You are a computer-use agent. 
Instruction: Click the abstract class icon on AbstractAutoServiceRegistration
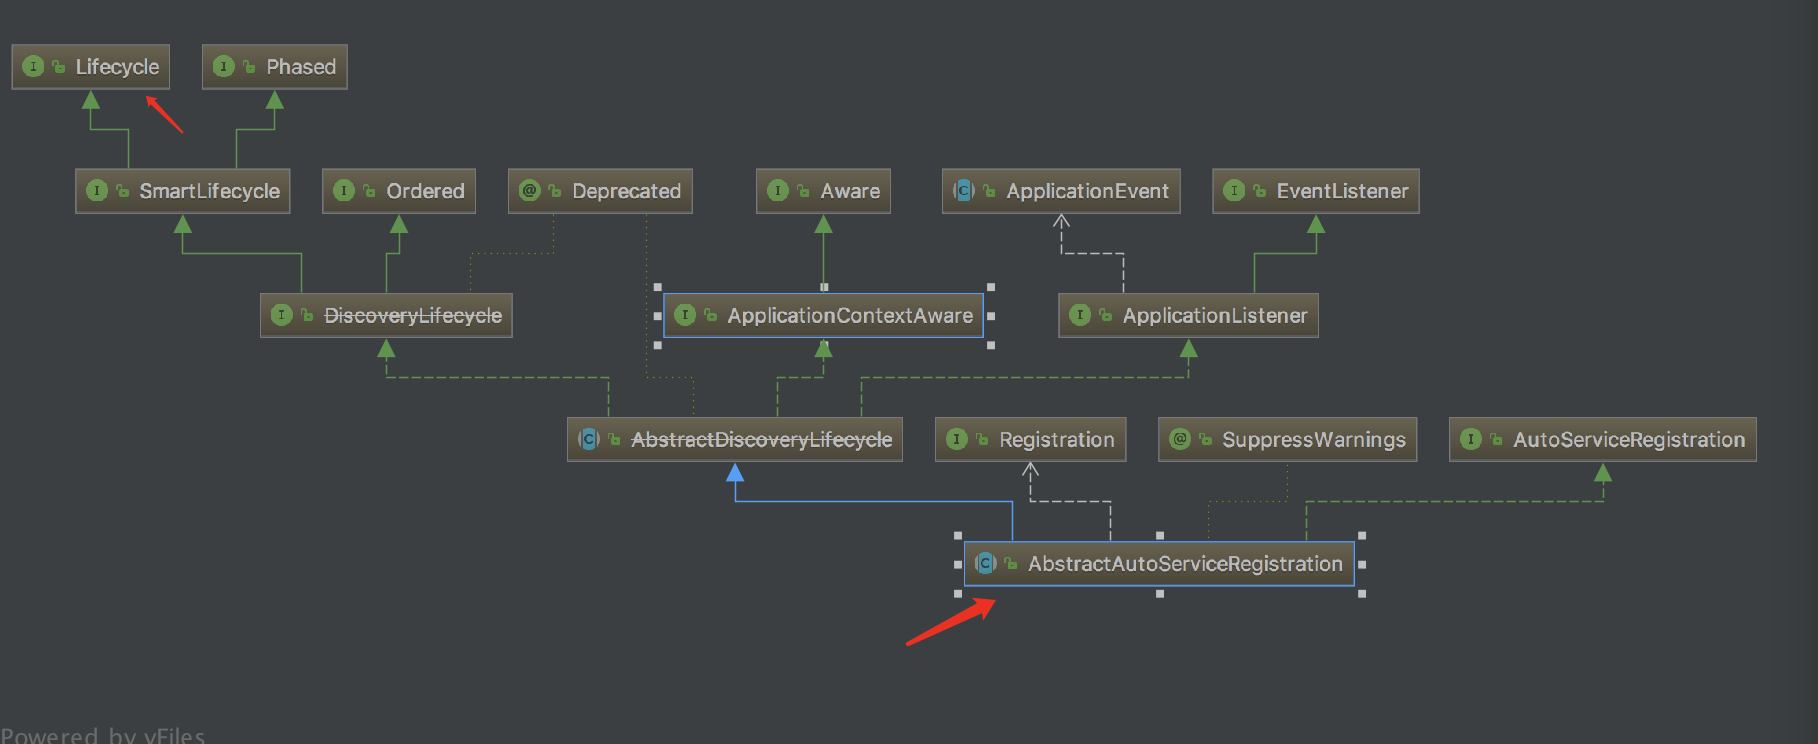point(986,564)
